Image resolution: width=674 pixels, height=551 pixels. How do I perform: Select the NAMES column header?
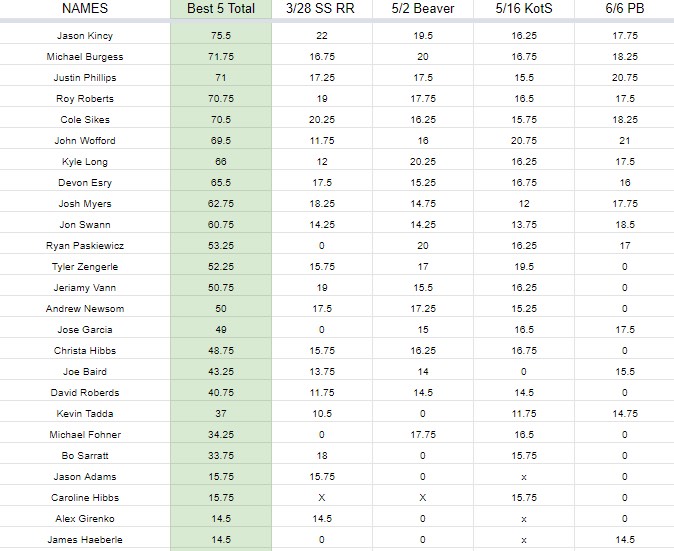[x=85, y=9]
